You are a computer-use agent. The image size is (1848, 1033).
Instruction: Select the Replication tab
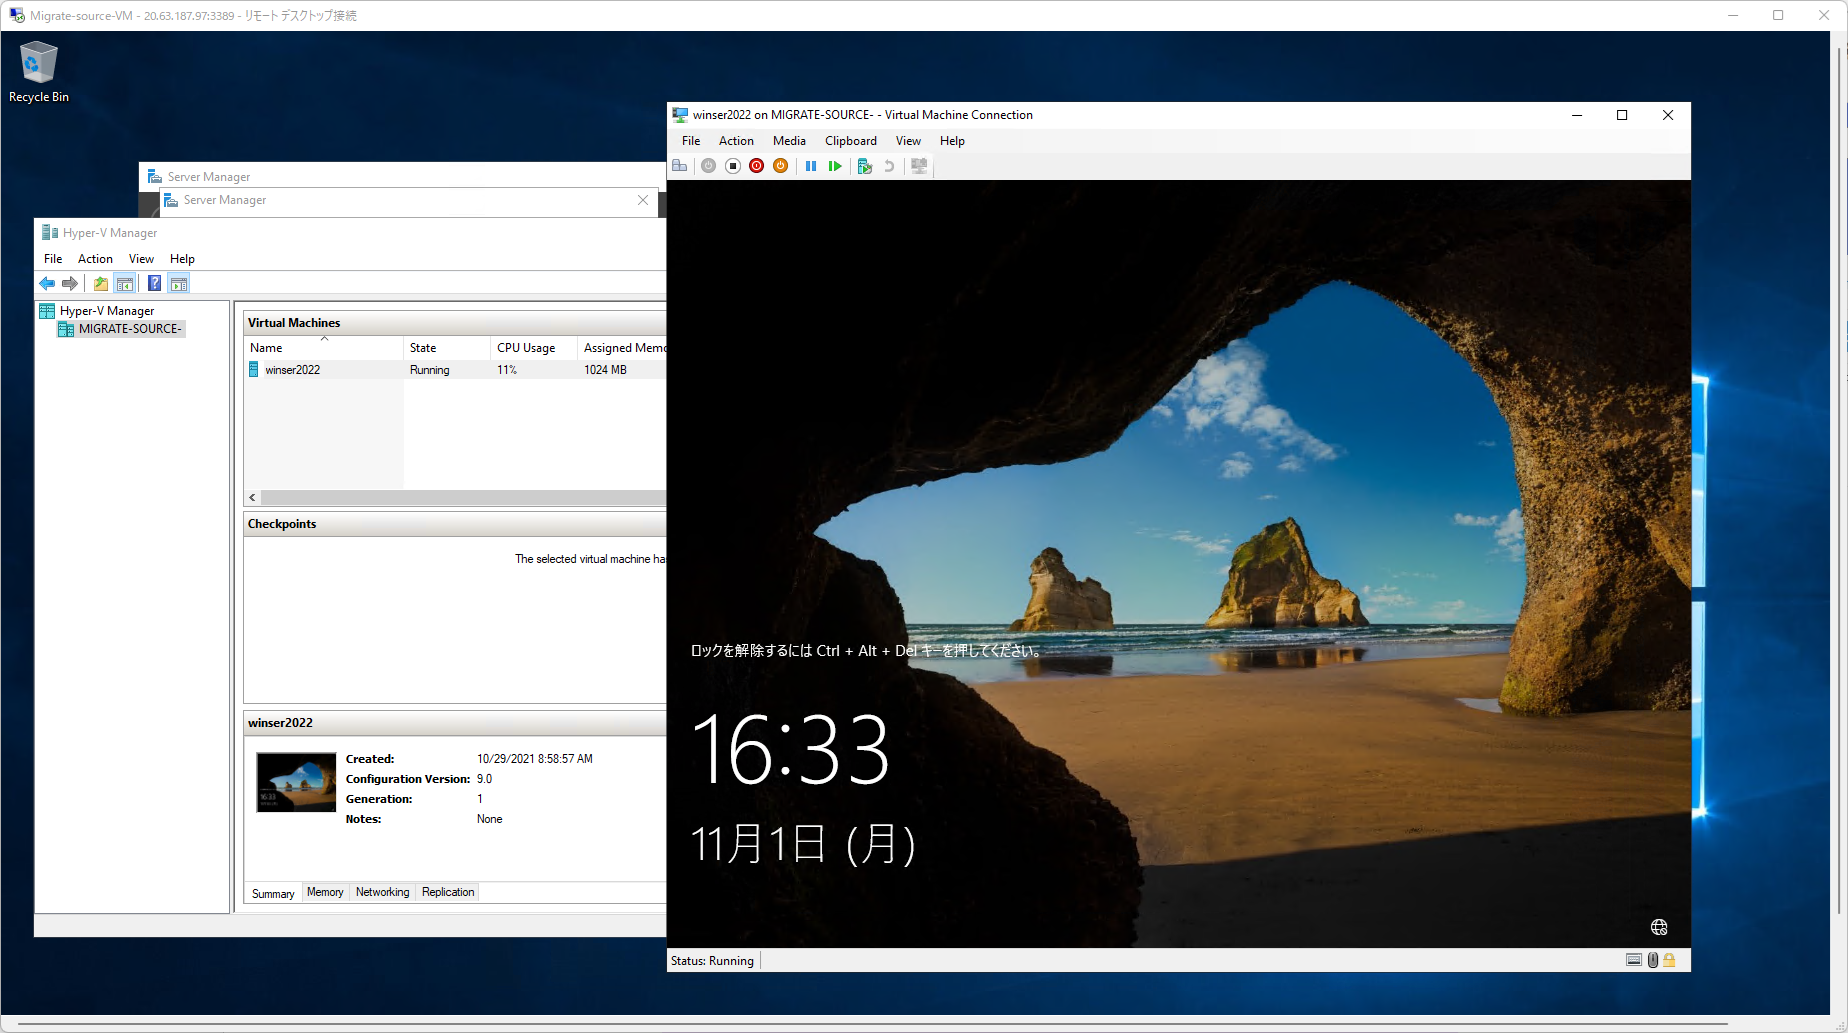tap(447, 892)
